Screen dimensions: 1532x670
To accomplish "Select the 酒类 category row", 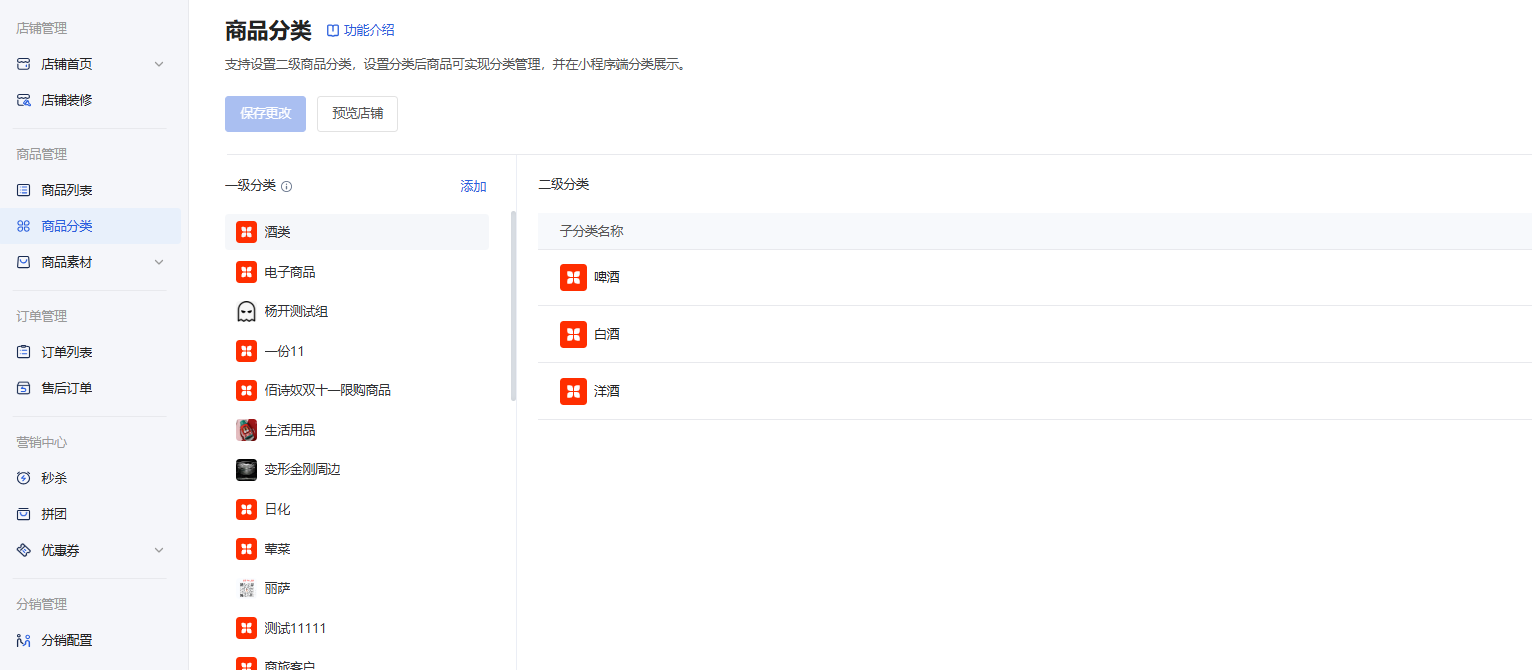I will [357, 232].
